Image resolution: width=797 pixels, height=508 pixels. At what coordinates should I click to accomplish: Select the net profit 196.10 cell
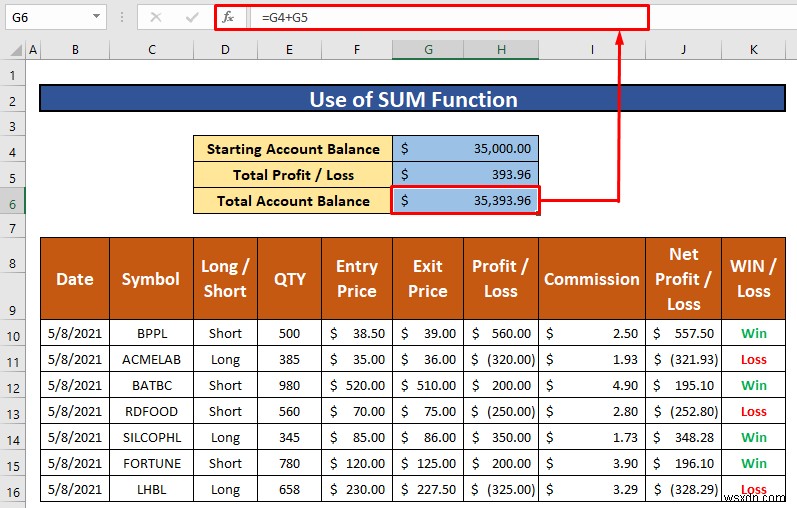[x=684, y=463]
